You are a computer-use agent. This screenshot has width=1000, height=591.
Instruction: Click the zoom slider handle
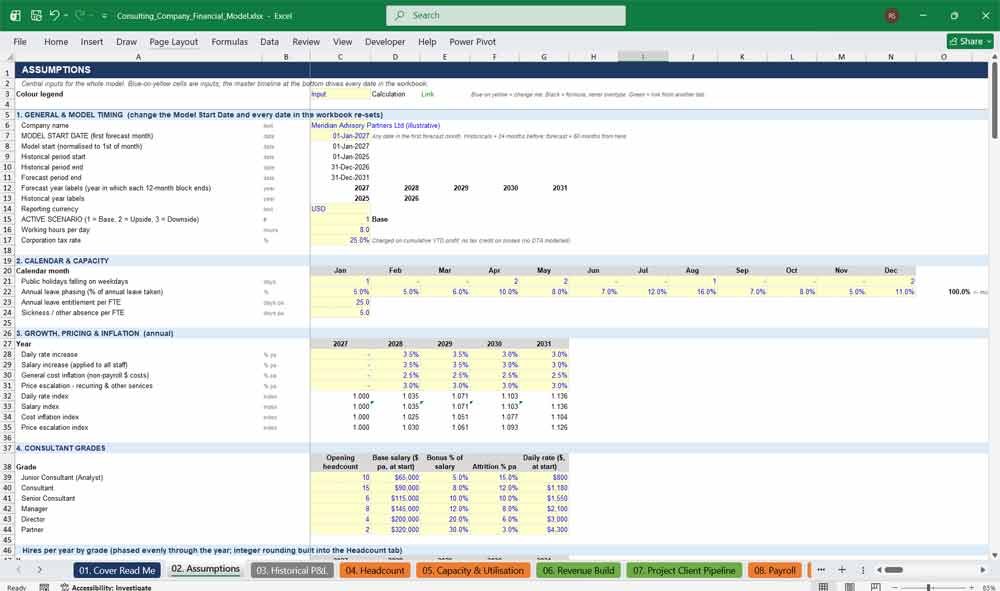tap(929, 587)
